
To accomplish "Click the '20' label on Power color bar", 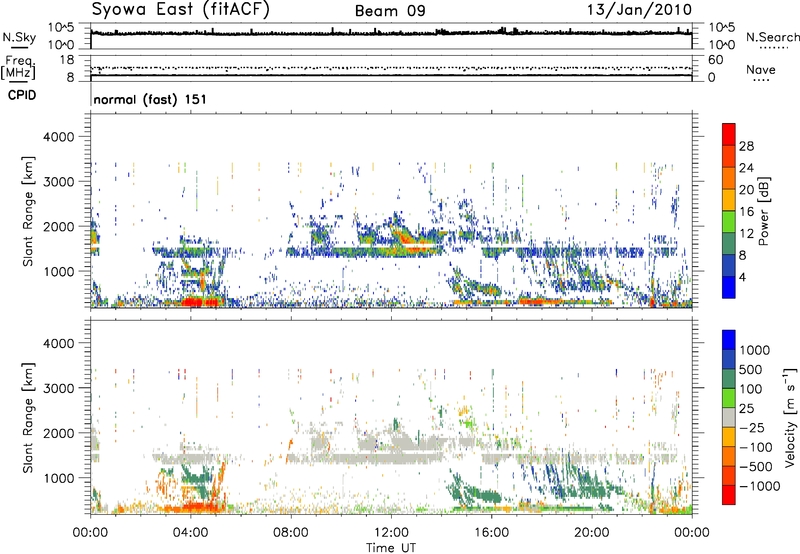I will tap(746, 190).
